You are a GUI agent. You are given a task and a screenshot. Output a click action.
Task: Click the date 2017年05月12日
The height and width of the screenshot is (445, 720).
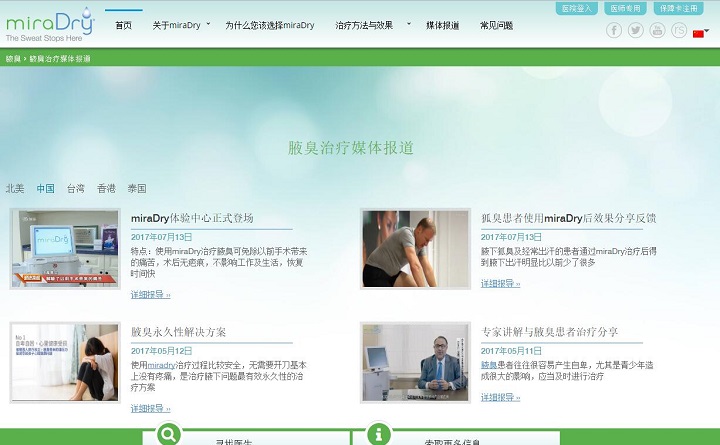click(161, 351)
